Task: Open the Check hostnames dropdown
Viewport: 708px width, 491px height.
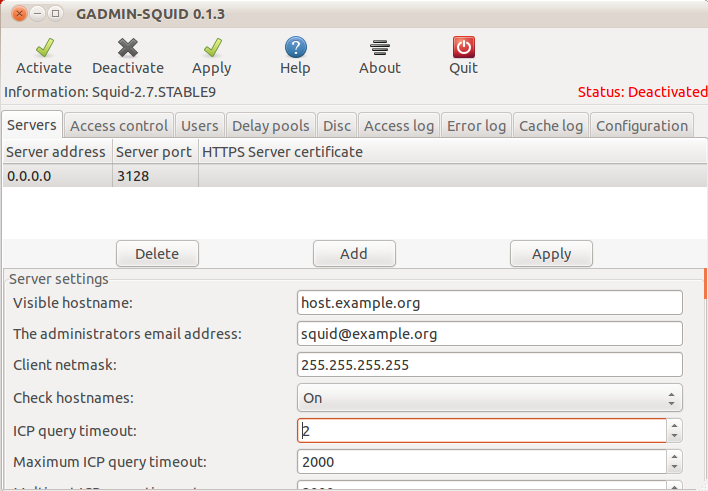Action: 489,397
